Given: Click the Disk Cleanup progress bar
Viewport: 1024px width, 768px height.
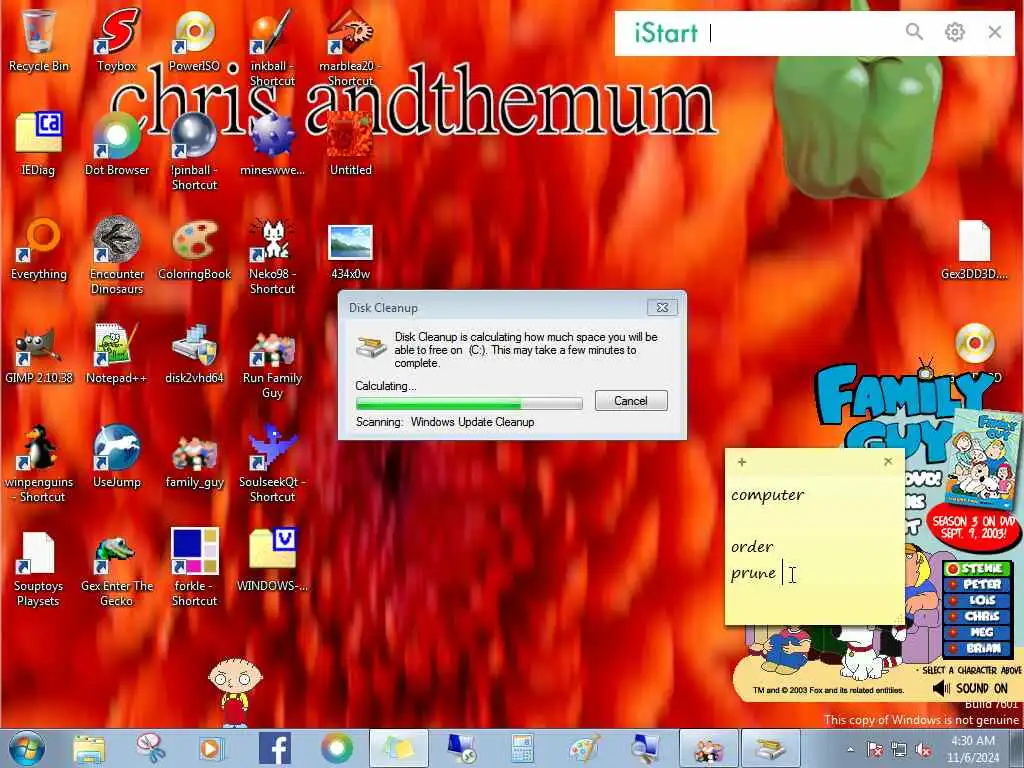Looking at the screenshot, I should [469, 403].
